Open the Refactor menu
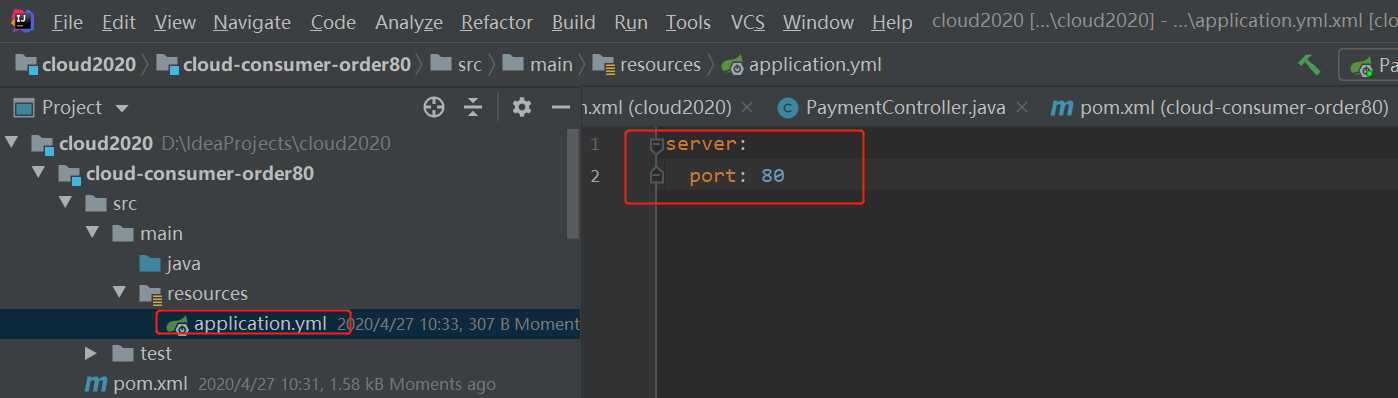 click(x=496, y=22)
